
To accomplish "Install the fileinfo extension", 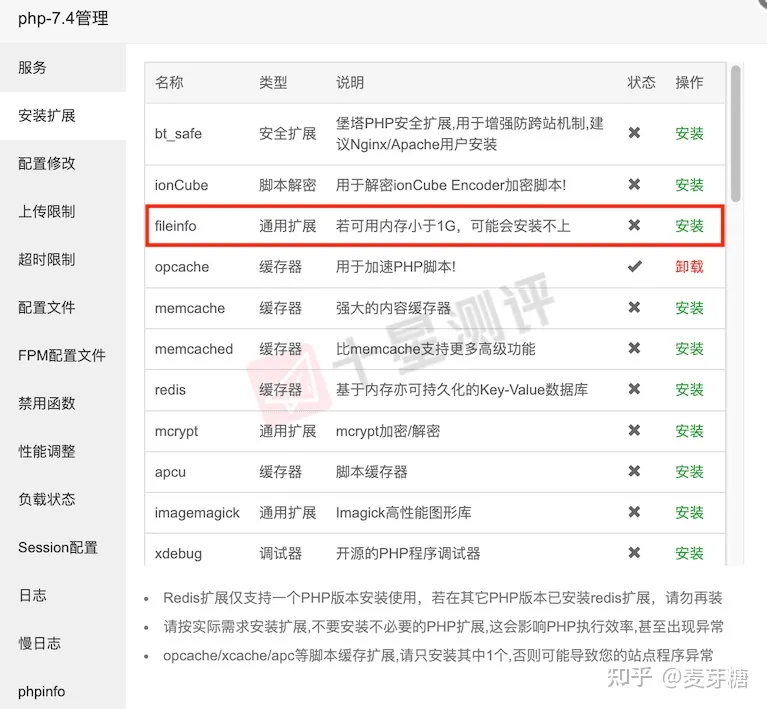I will click(x=689, y=226).
